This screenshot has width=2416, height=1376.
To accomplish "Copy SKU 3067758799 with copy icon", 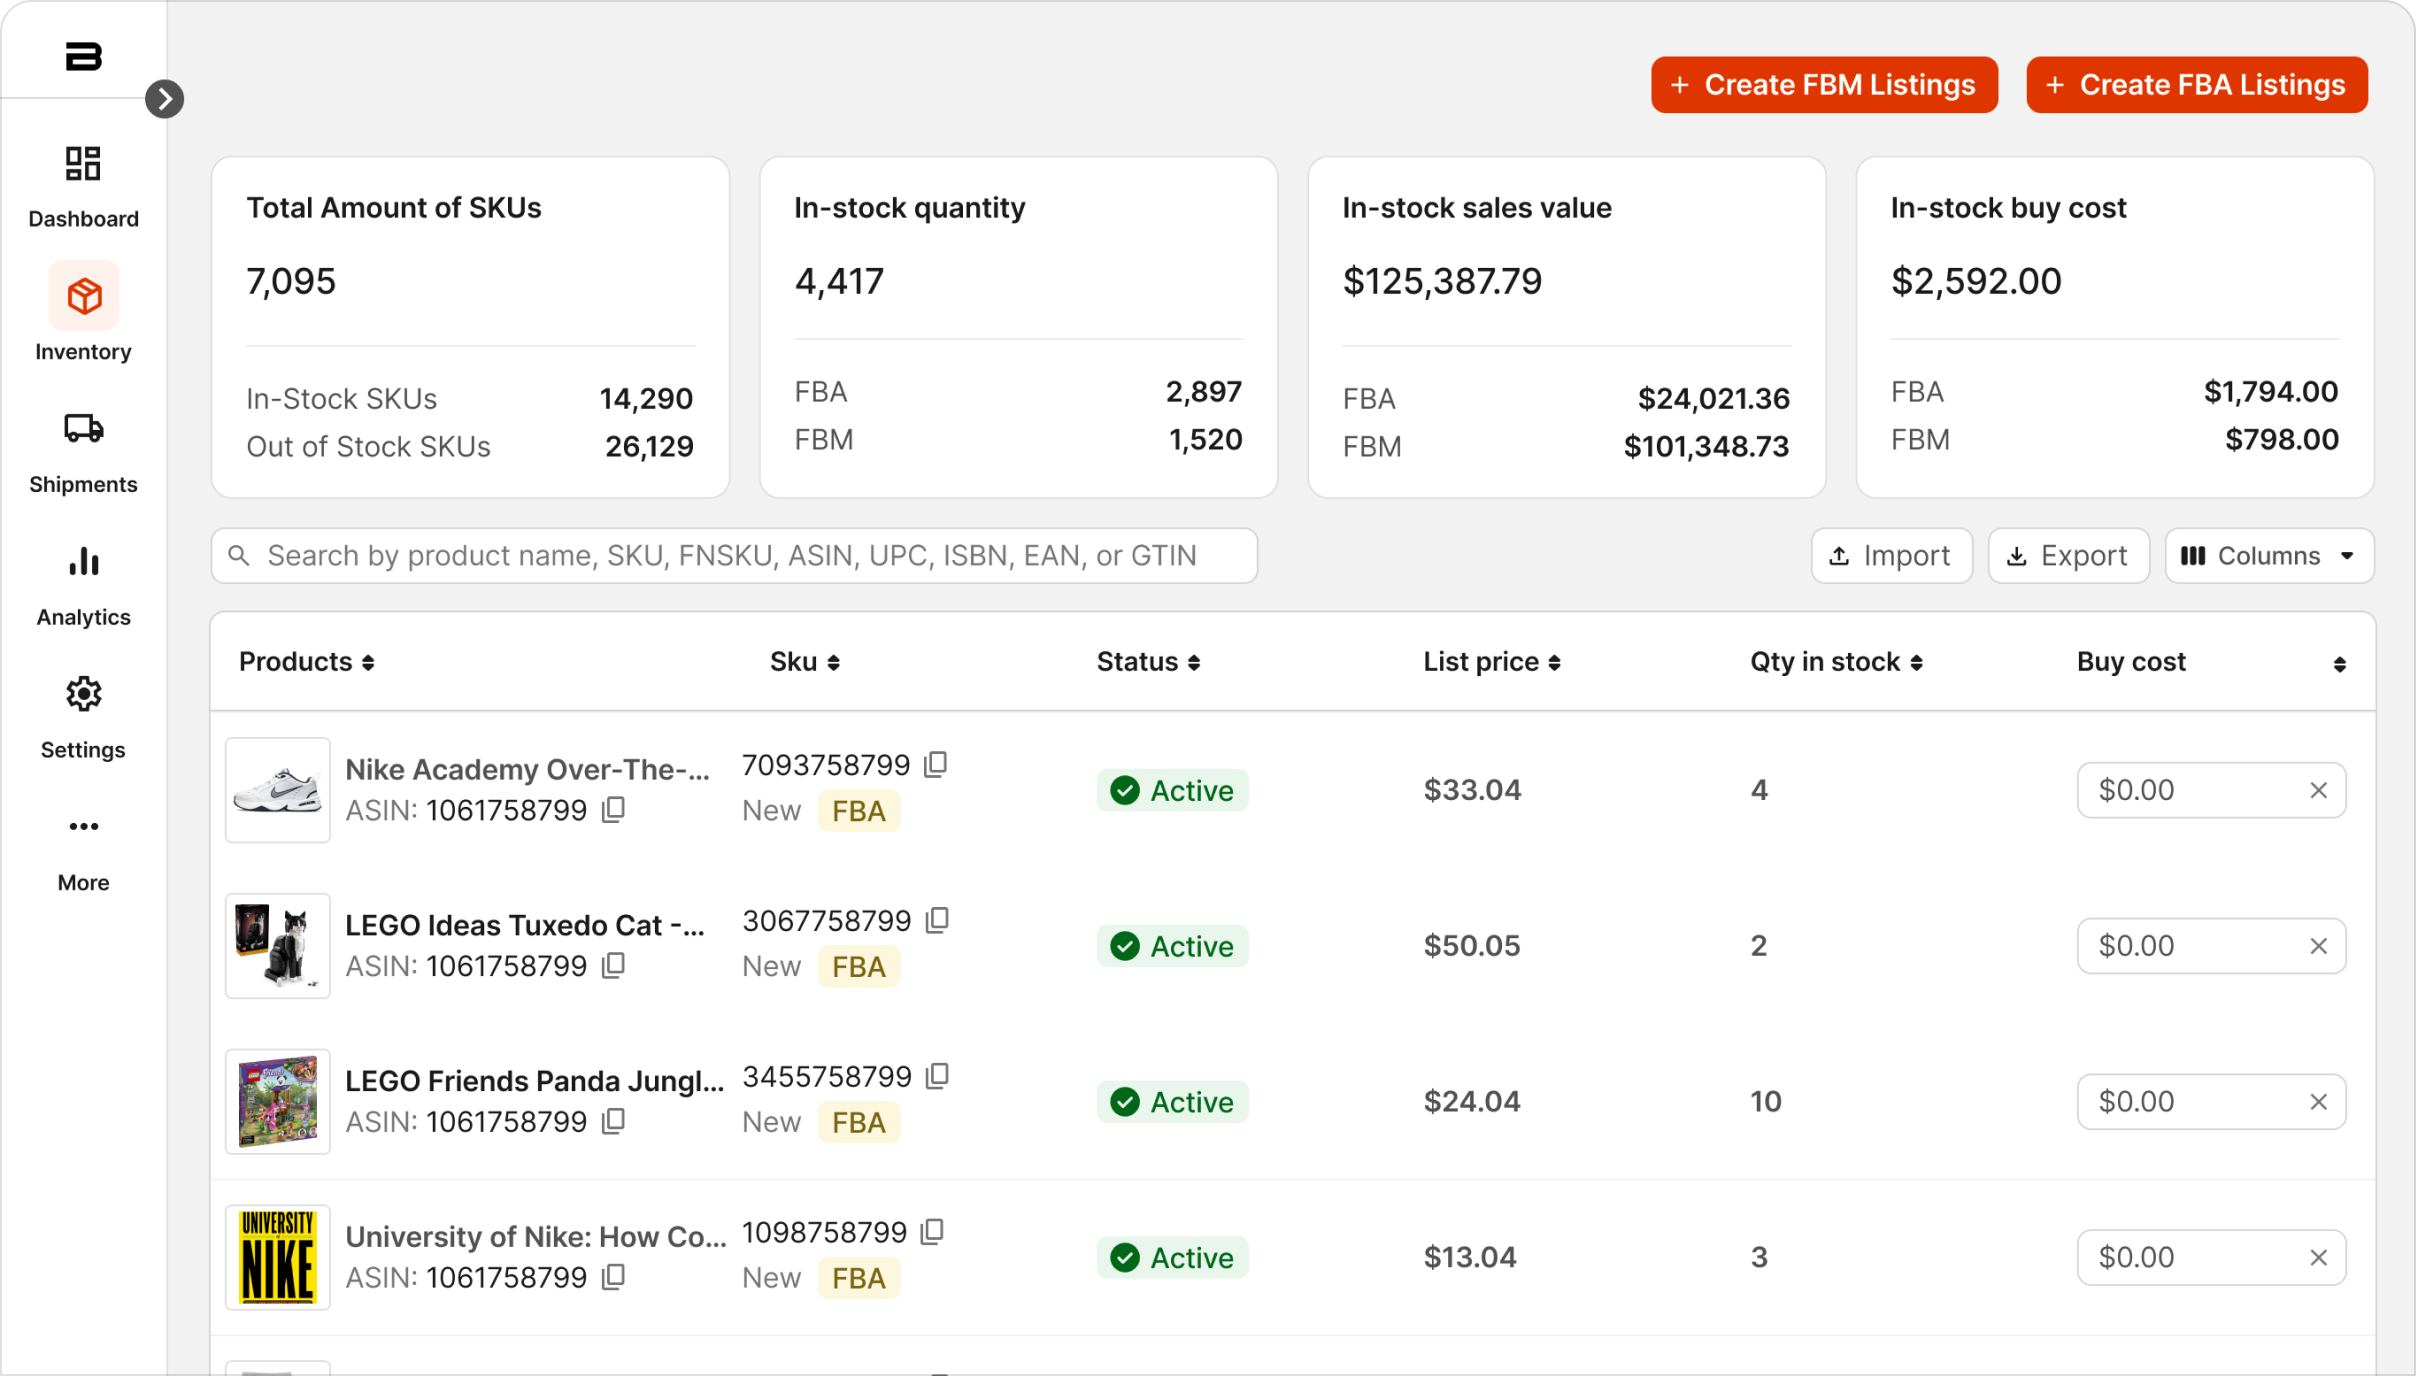I will click(x=937, y=920).
